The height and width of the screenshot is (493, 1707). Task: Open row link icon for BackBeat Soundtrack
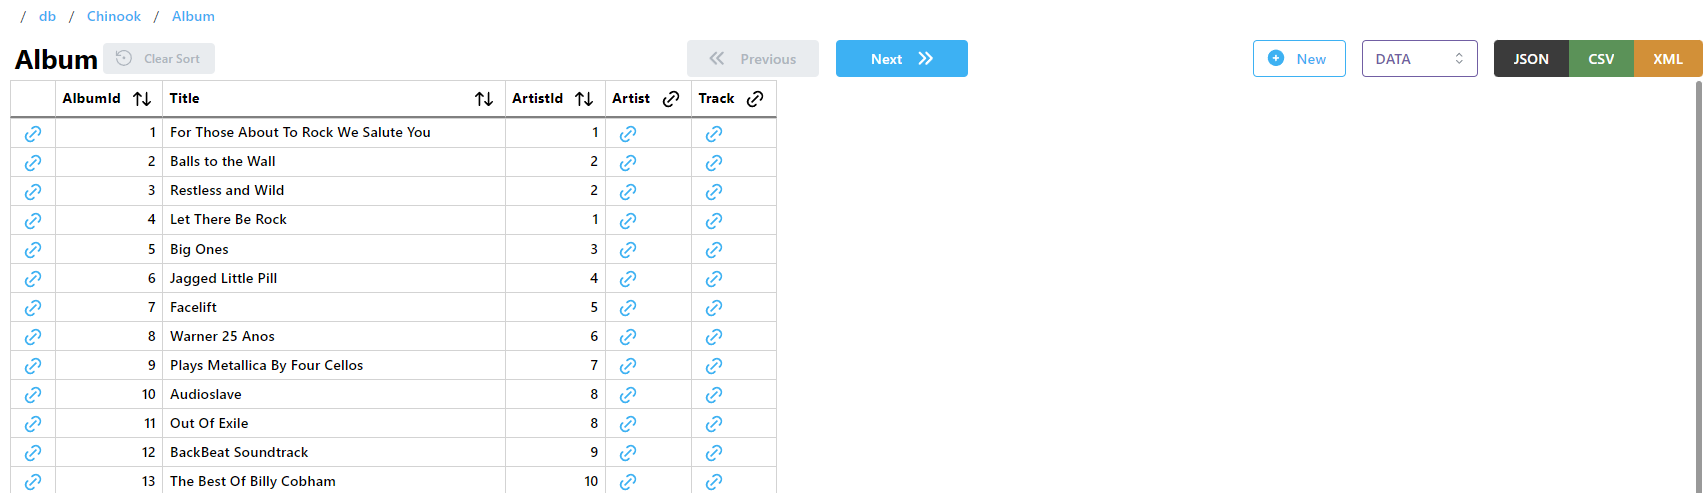click(x=33, y=452)
